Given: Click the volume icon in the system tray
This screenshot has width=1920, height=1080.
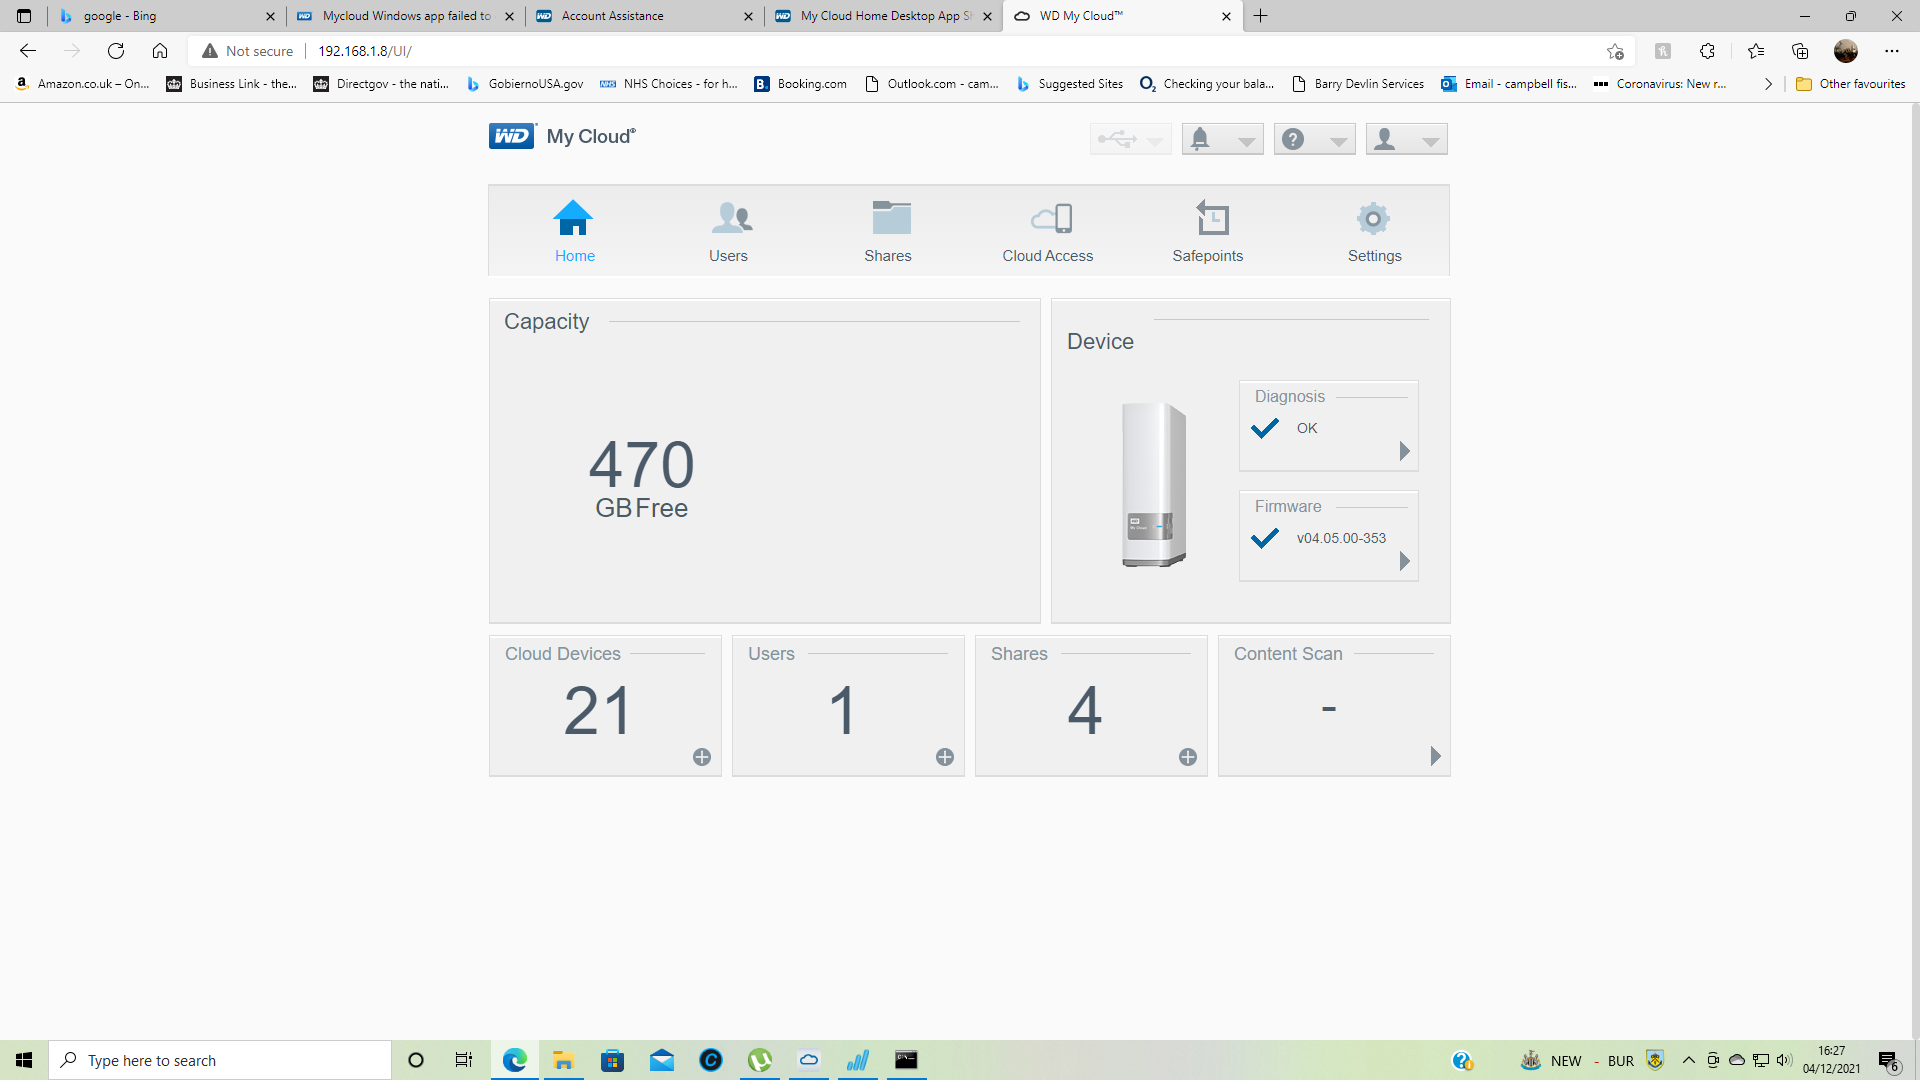Looking at the screenshot, I should click(1784, 1060).
